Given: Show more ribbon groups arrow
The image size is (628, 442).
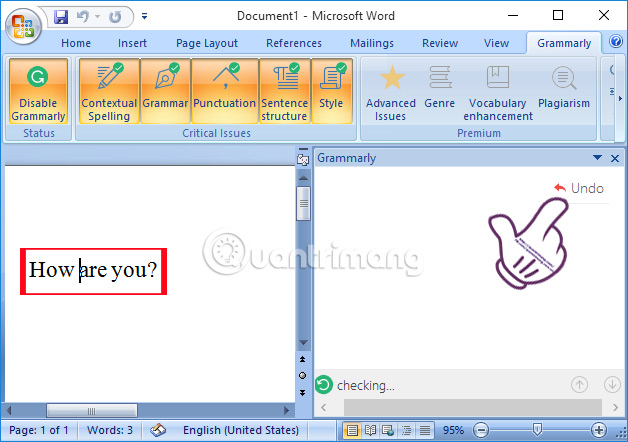Looking at the screenshot, I should [x=620, y=98].
